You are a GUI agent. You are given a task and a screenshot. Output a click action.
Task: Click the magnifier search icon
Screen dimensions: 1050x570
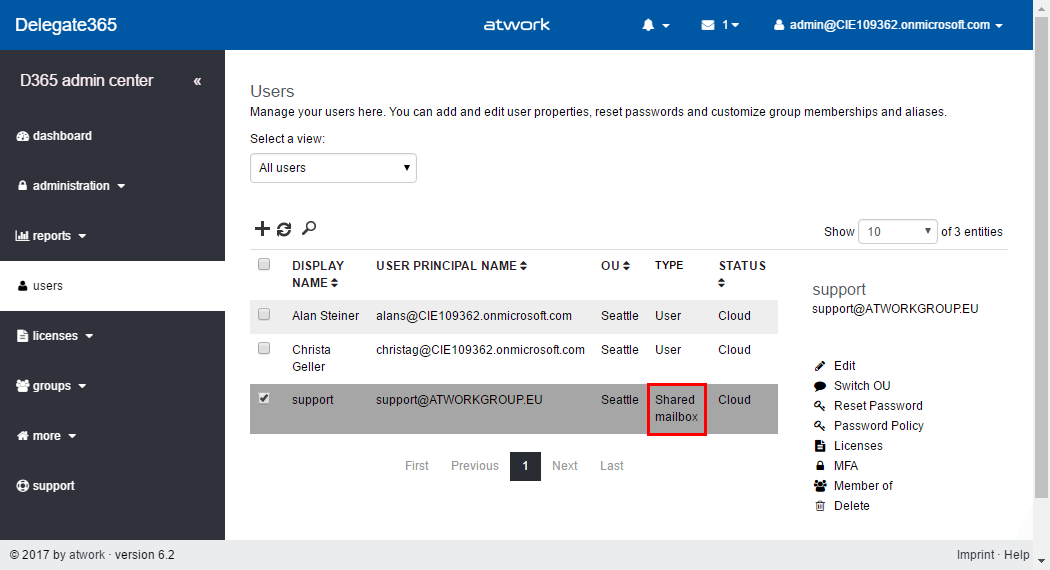(x=309, y=228)
